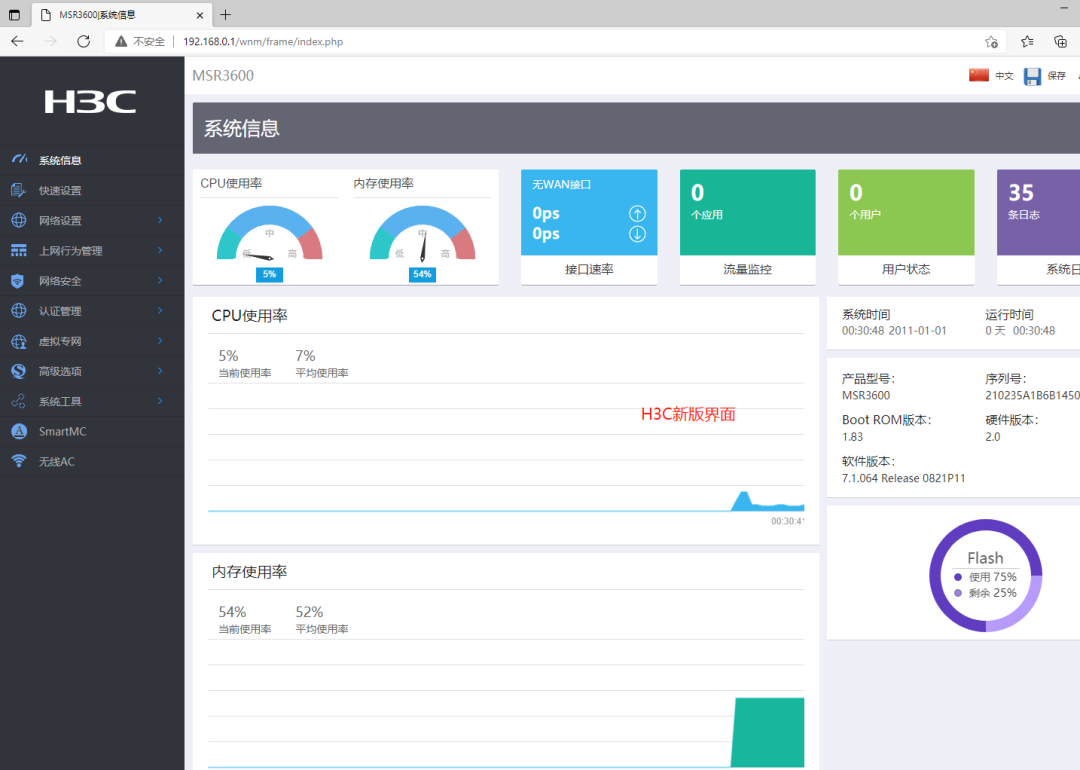Viewport: 1080px width, 770px height.
Task: Click the 网络安全 shield icon
Action: coord(19,281)
